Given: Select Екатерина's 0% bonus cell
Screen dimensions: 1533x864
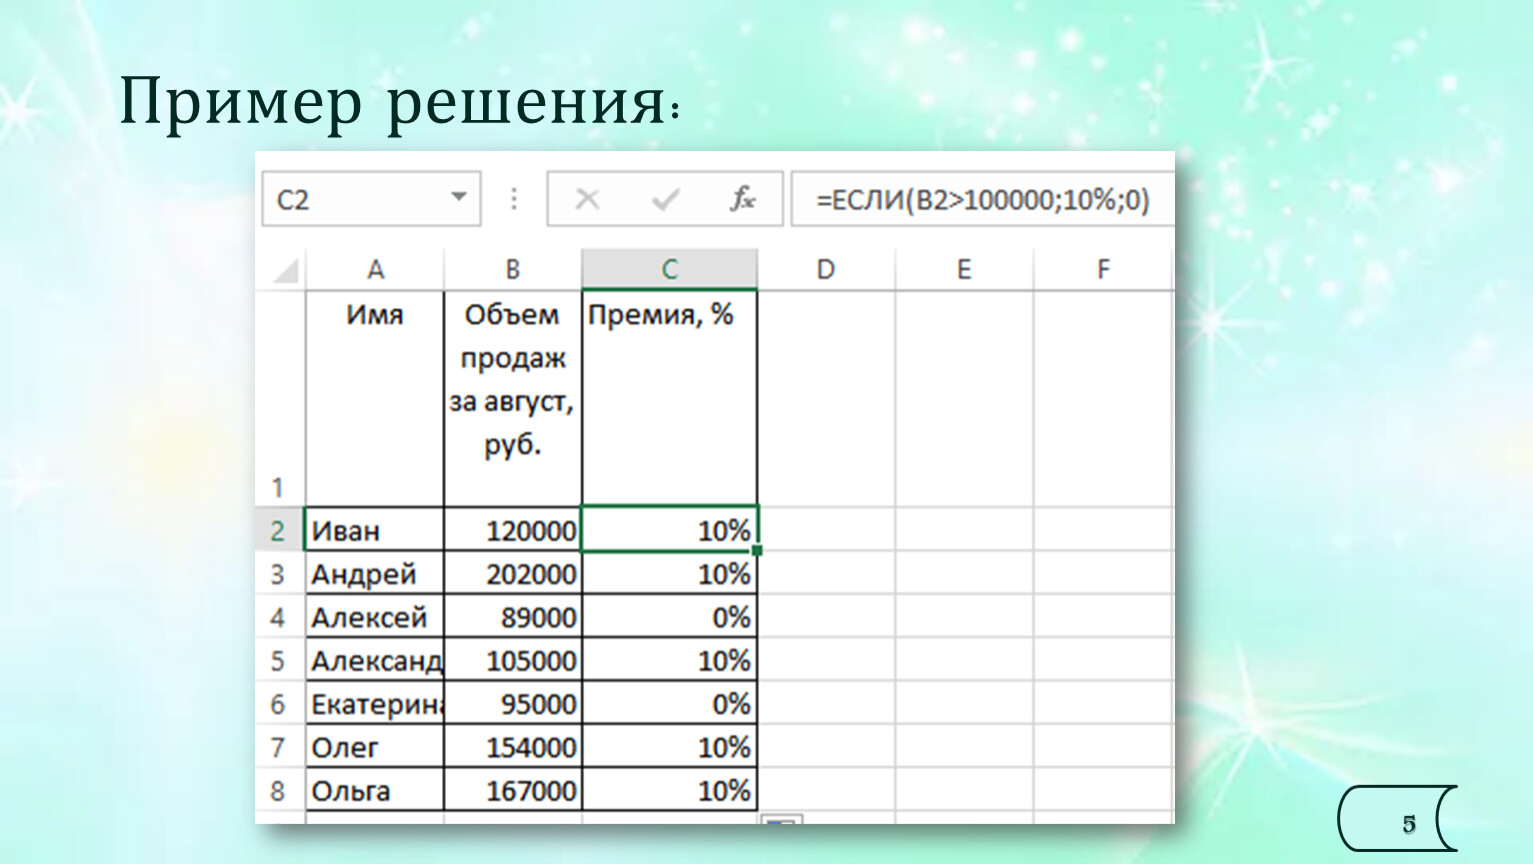Looking at the screenshot, I should [669, 704].
